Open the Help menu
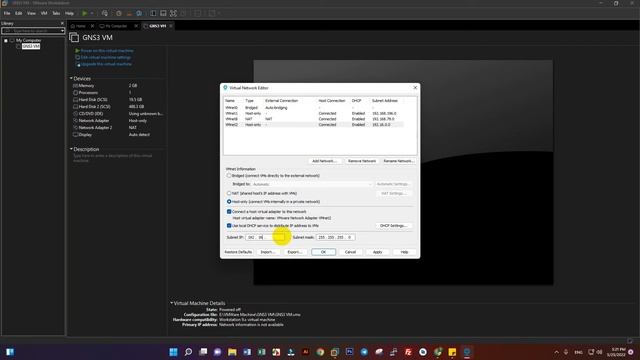This screenshot has width=640, height=360. point(69,13)
